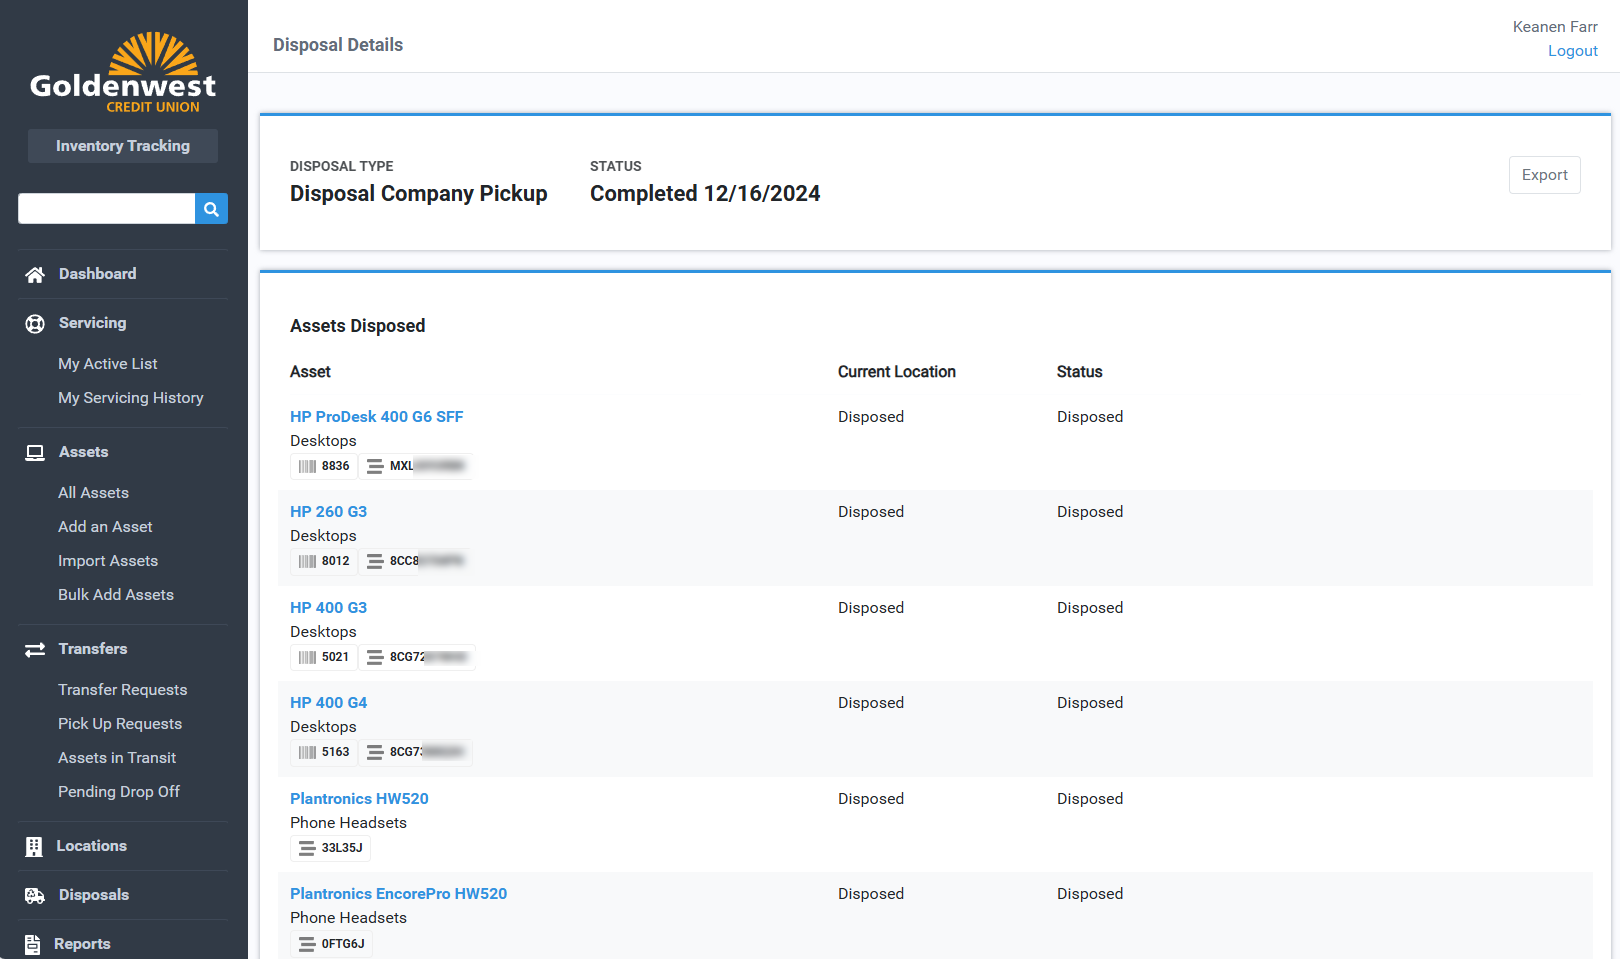1620x959 pixels.
Task: Select Assets in Transit
Action: (x=117, y=758)
